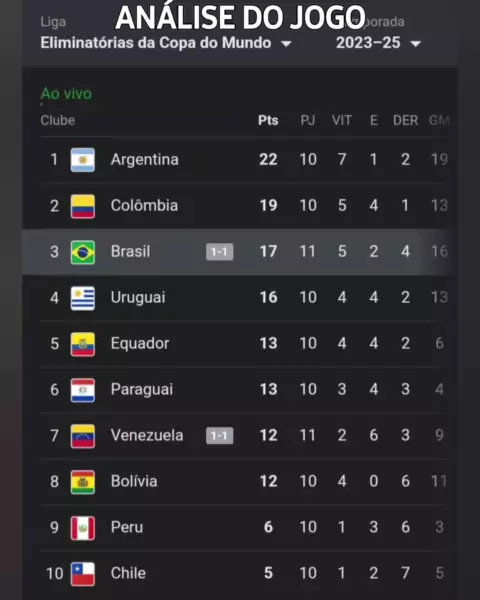Click the Brasil flag icon

[x=83, y=252]
